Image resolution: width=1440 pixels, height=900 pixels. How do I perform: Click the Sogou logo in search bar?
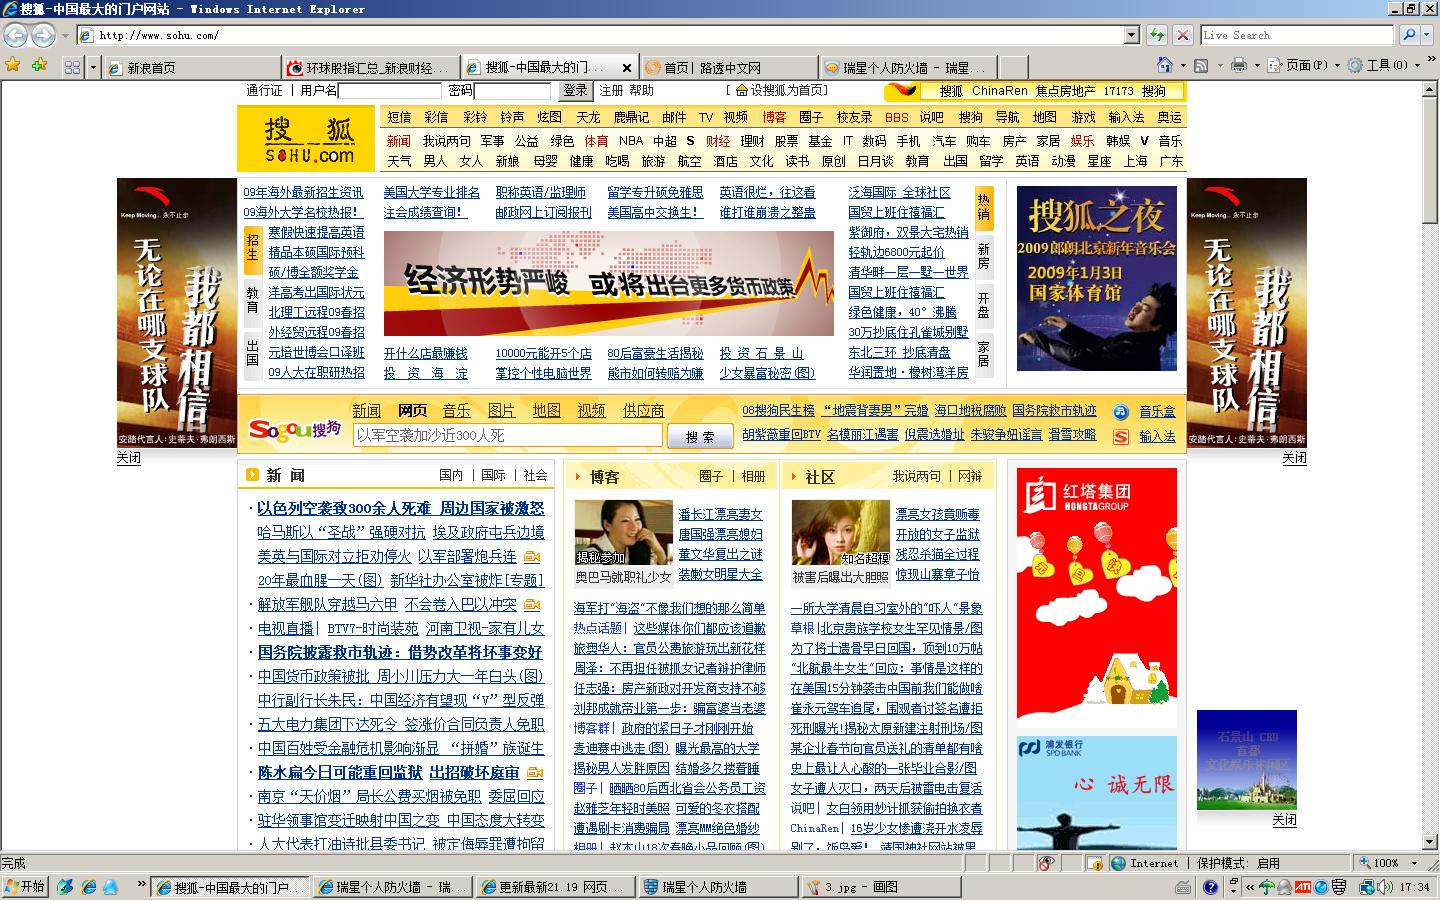pos(295,429)
